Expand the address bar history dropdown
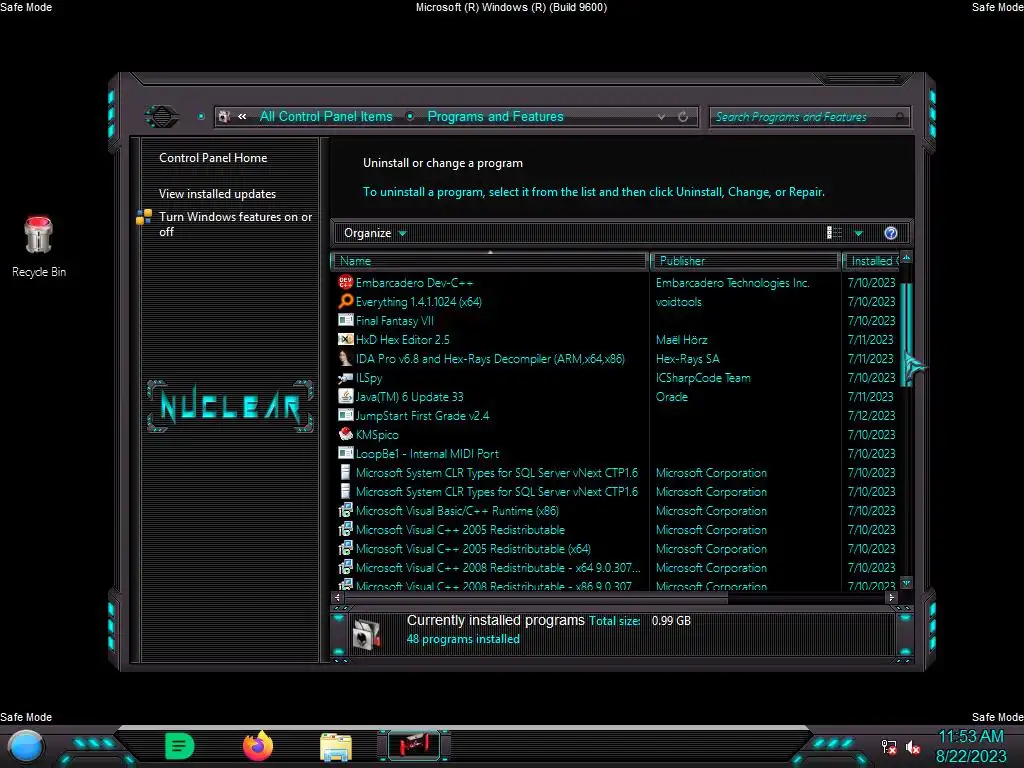 click(662, 116)
